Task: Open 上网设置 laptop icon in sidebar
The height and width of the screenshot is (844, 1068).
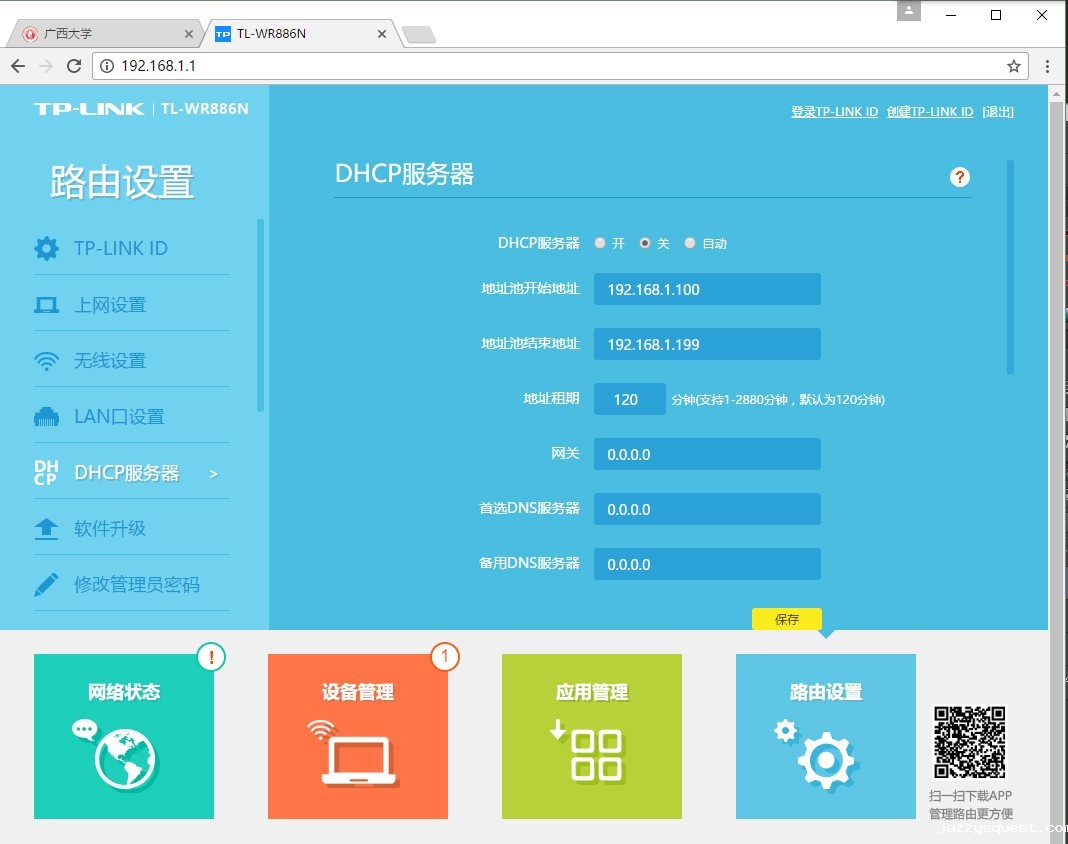Action: (x=46, y=305)
